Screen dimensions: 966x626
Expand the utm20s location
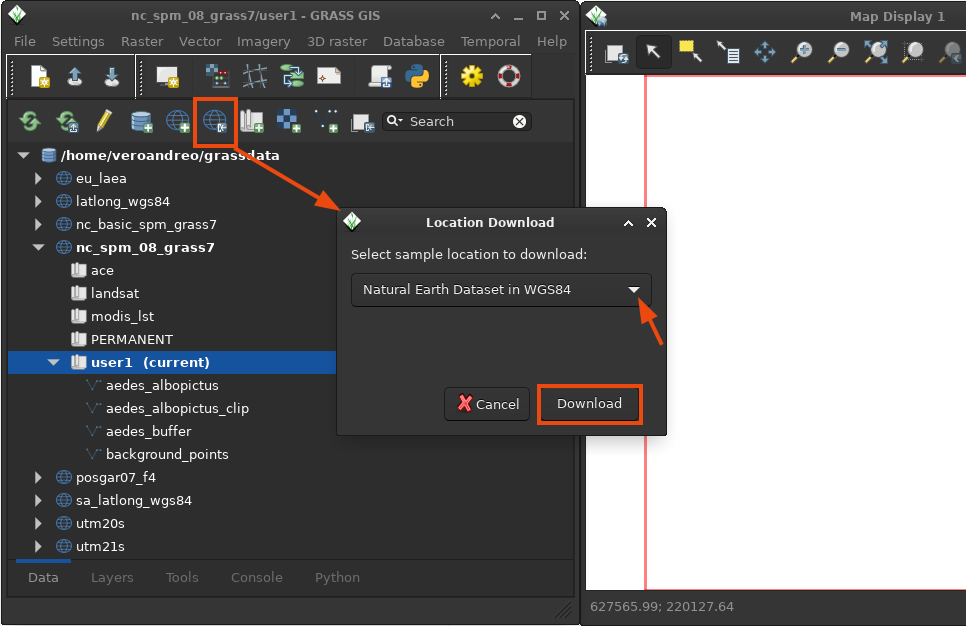point(38,523)
